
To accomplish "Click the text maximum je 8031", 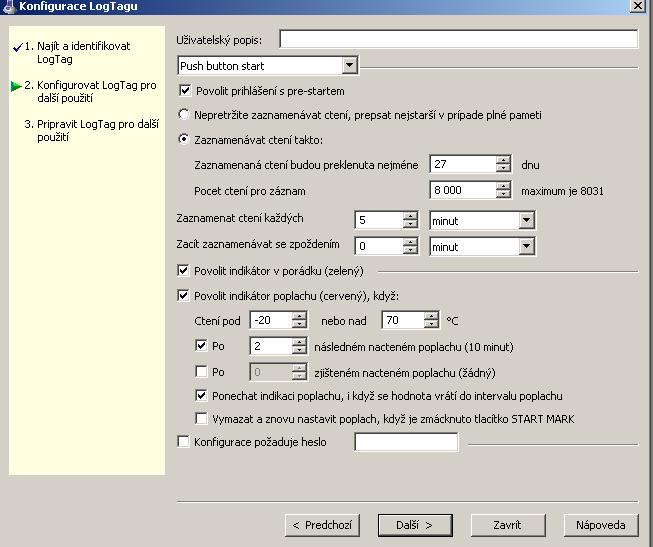I will click(562, 191).
